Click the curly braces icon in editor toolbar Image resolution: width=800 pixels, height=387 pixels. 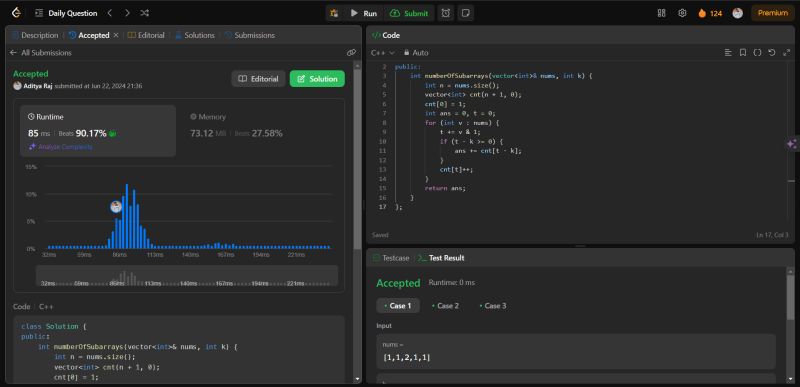758,53
